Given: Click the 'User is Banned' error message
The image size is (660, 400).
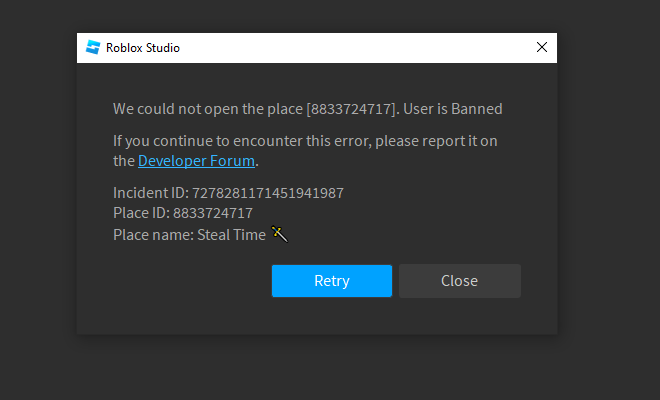Looking at the screenshot, I should coord(453,109).
